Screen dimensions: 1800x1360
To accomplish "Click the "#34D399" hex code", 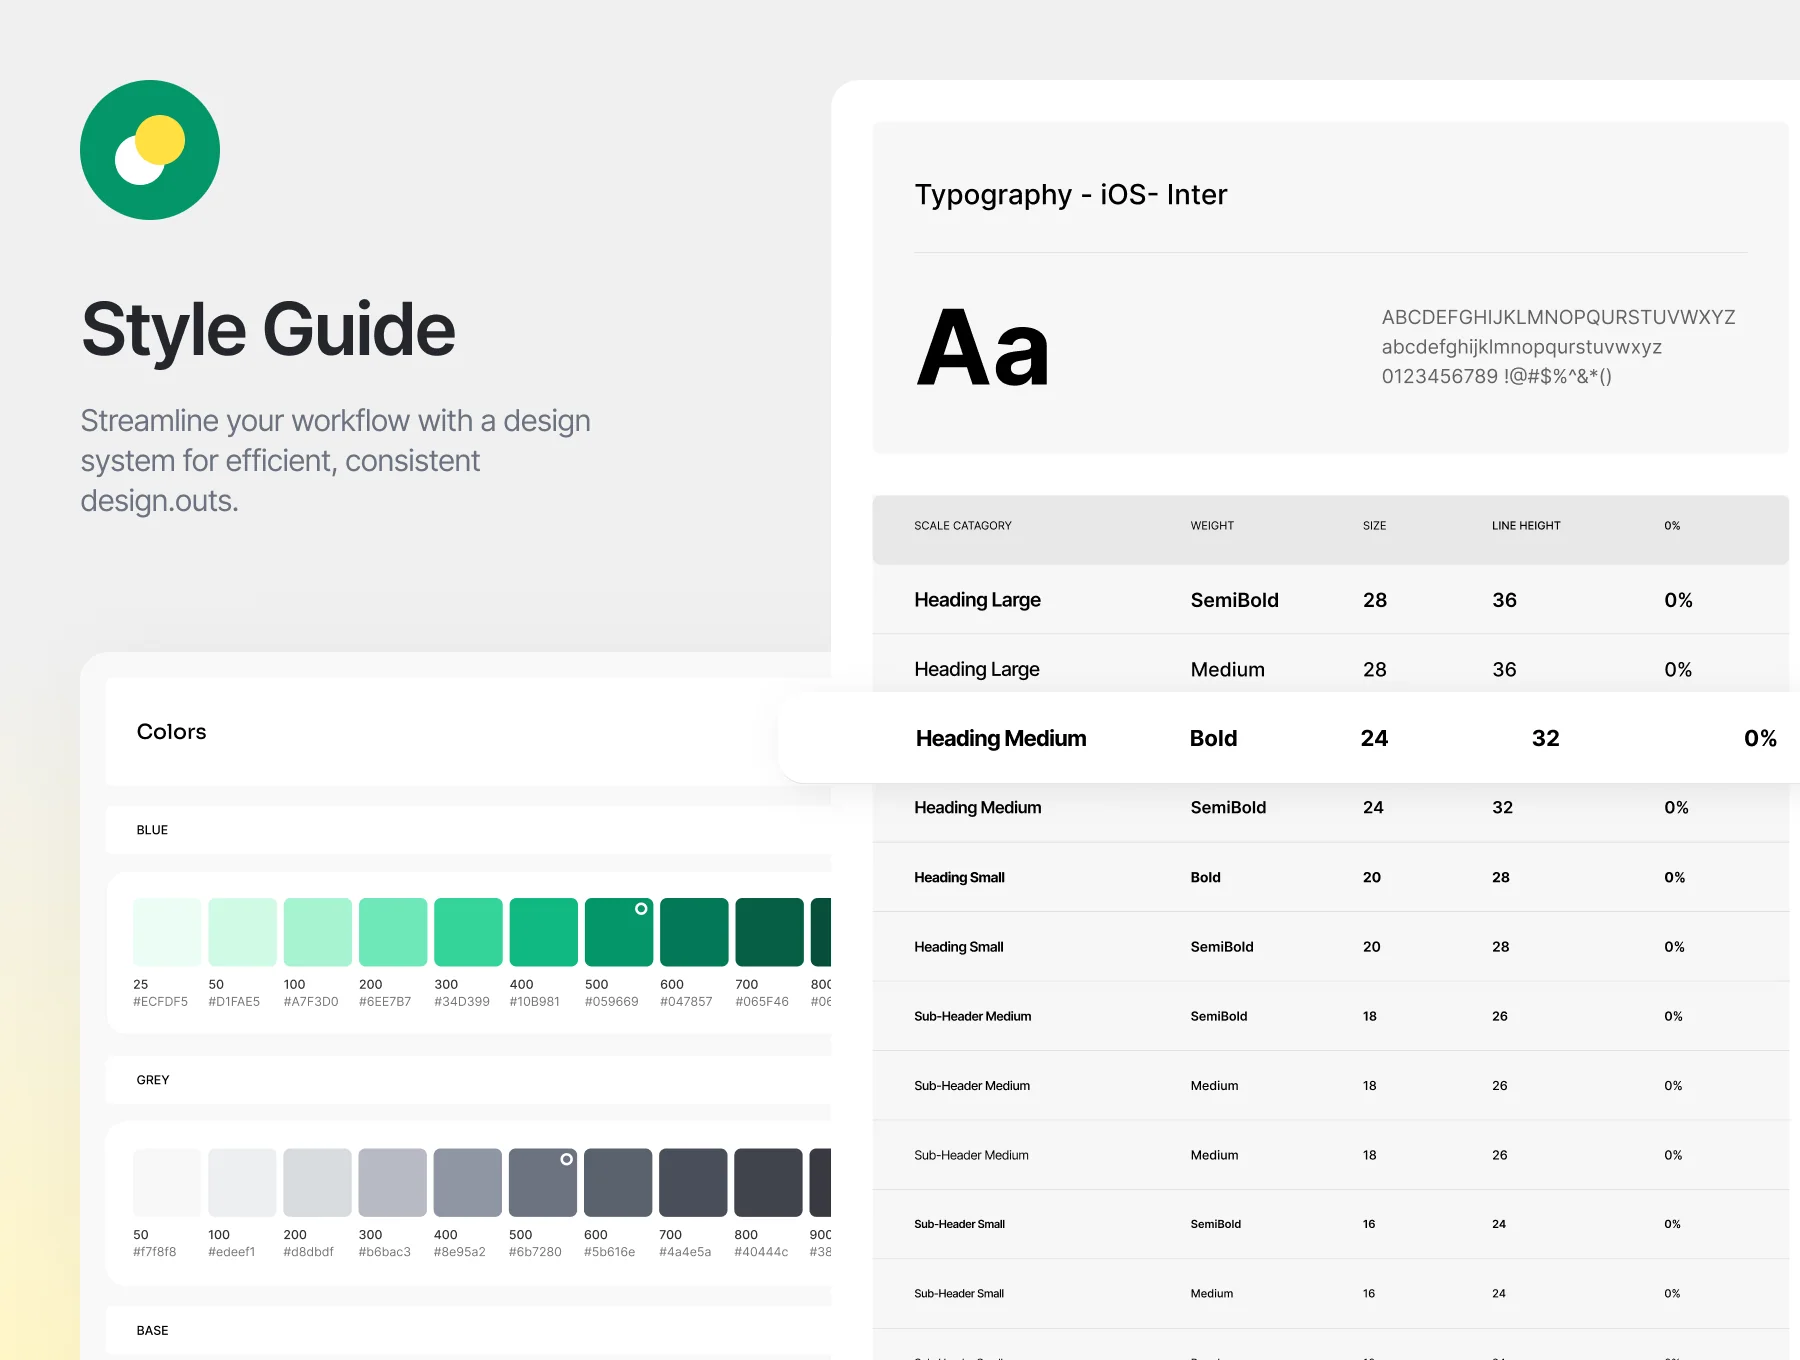I will [x=462, y=1002].
